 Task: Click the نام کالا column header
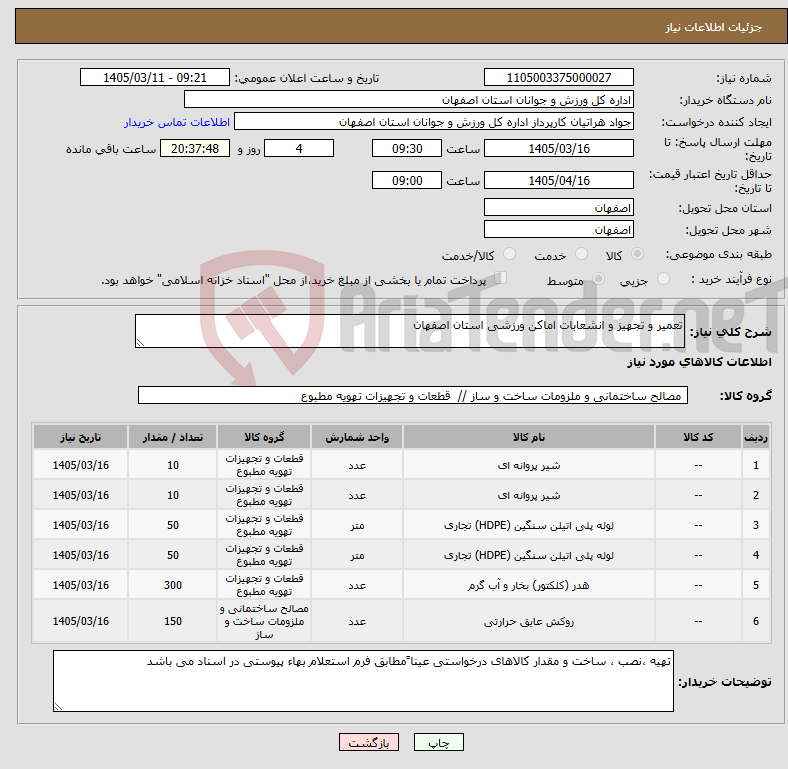pos(529,437)
